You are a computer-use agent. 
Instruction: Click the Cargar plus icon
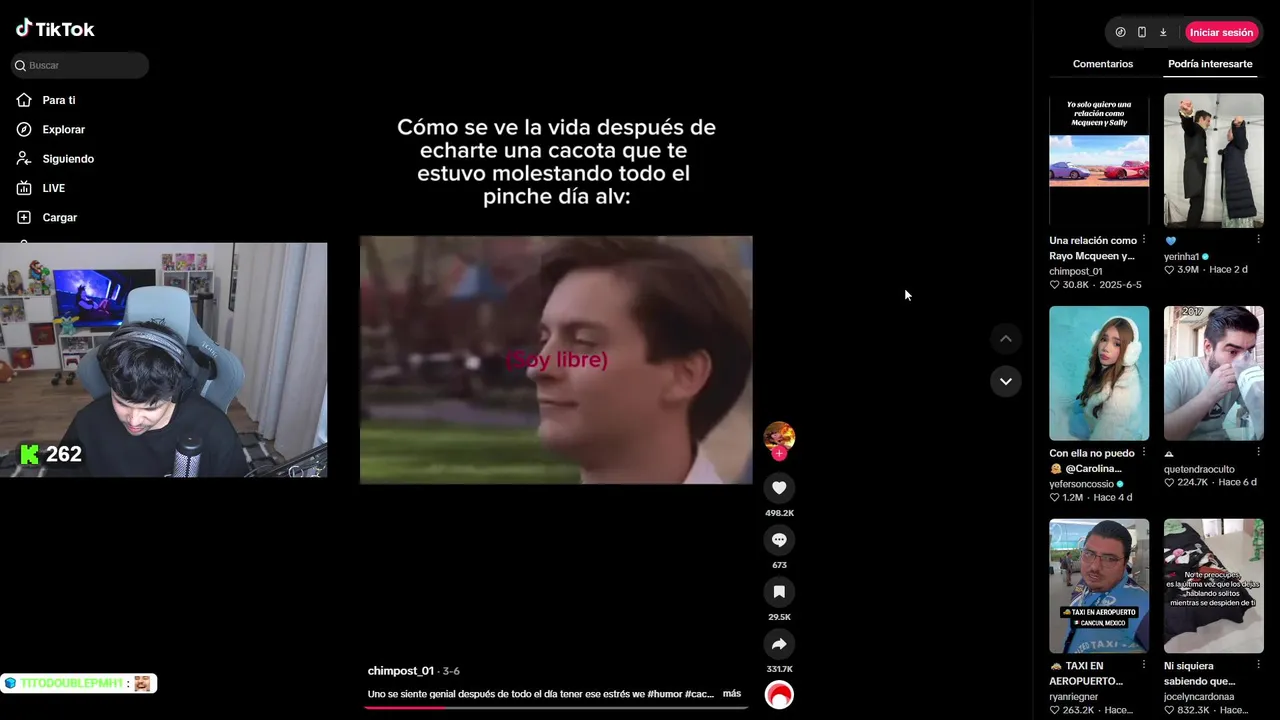coord(24,217)
